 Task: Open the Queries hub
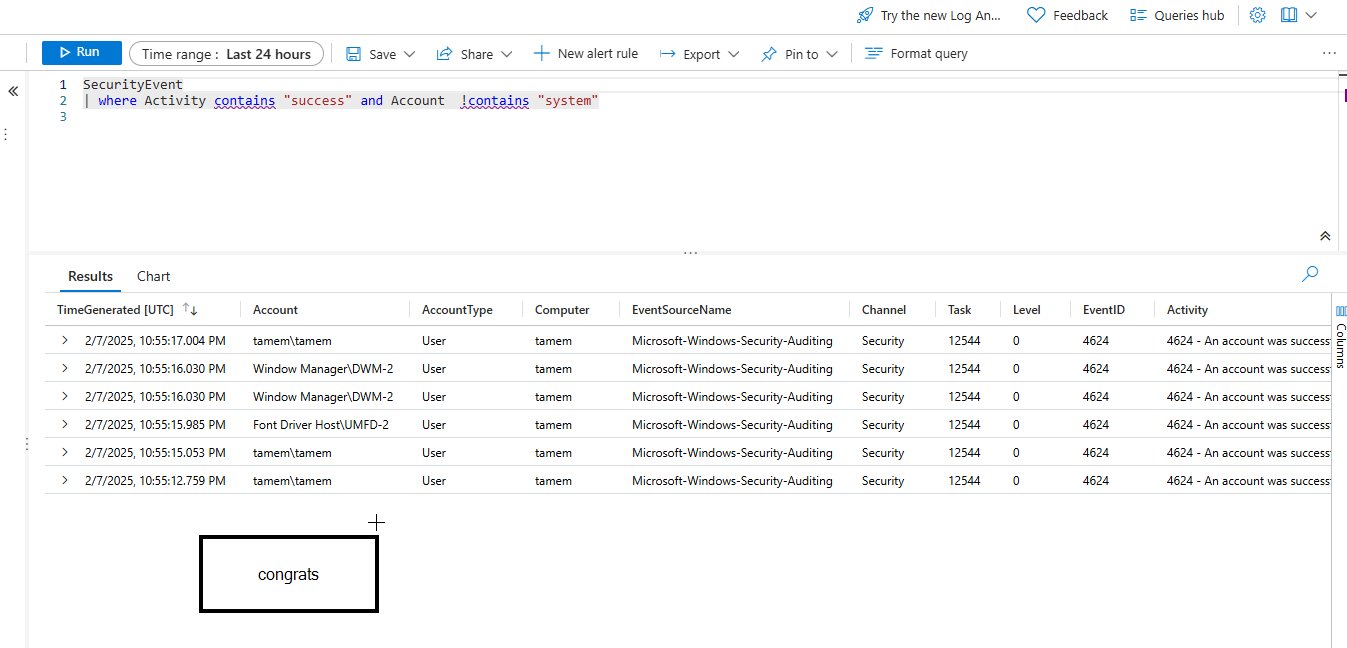(1176, 15)
